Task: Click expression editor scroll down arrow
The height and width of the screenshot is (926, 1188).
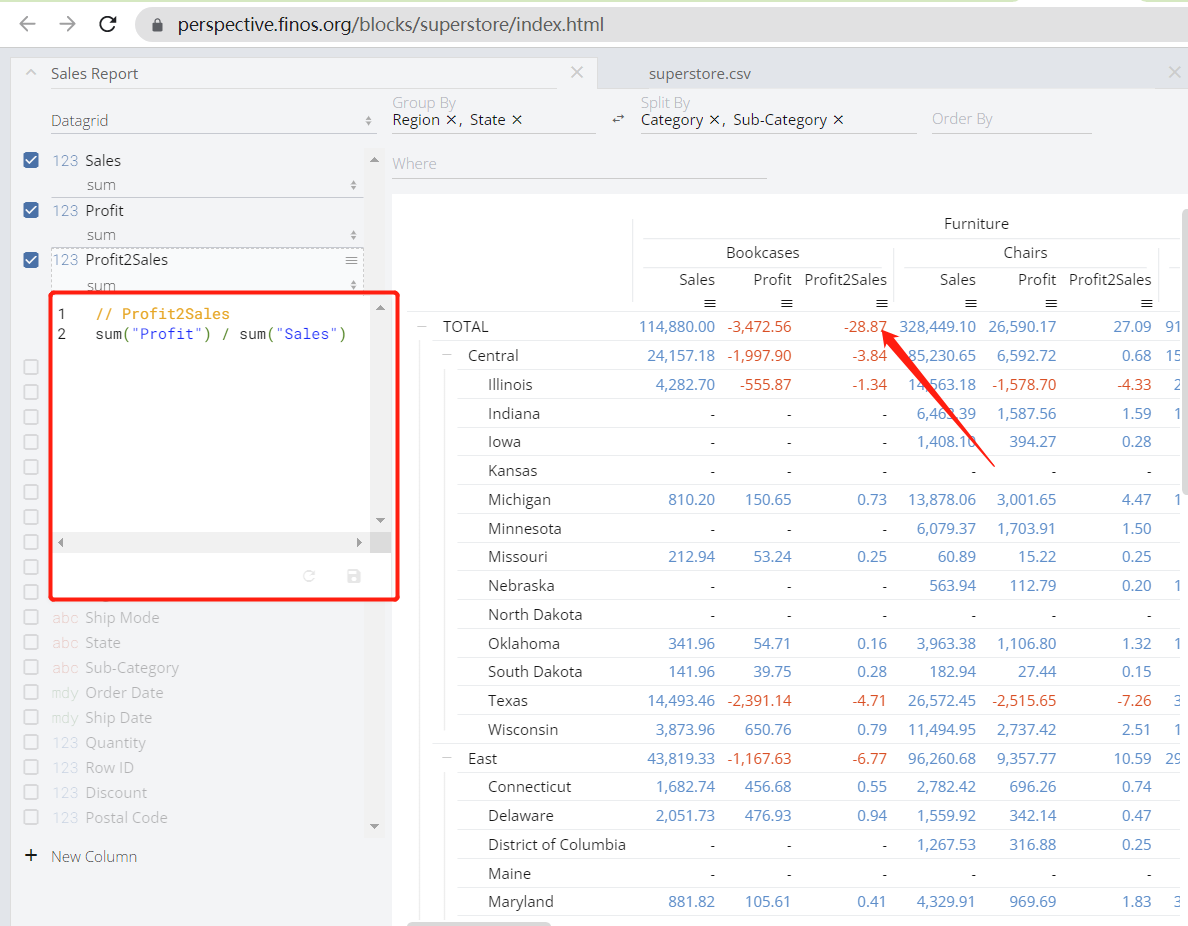Action: (x=380, y=520)
